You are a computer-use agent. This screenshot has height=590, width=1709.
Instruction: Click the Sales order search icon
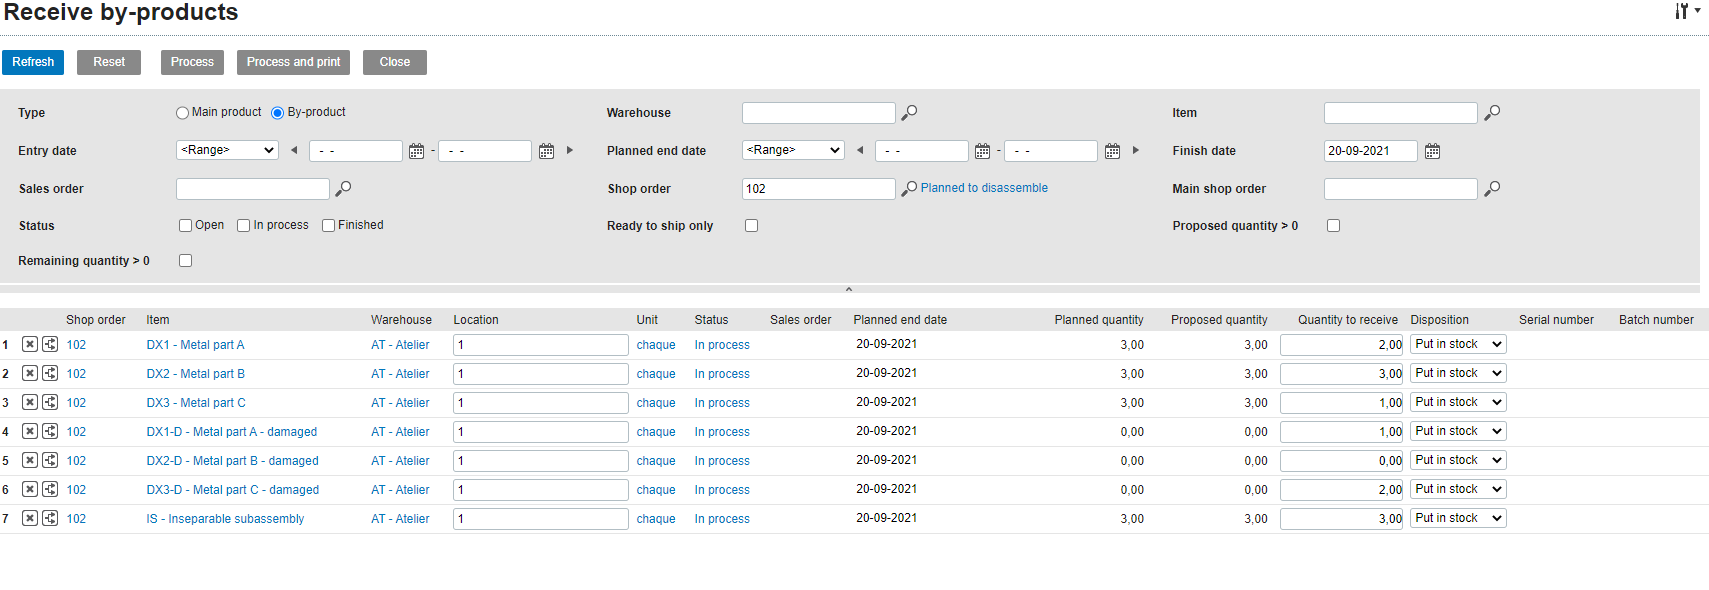(343, 188)
